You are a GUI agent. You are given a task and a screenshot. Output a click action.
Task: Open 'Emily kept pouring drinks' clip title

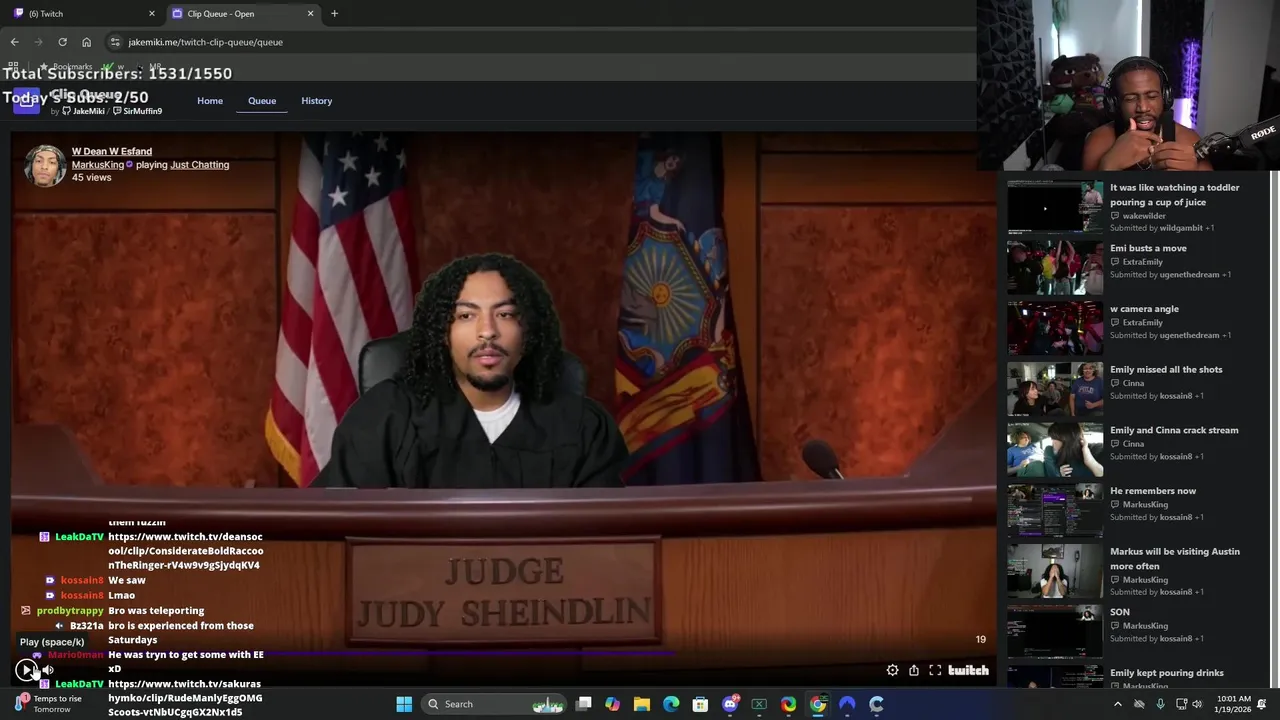(1167, 673)
